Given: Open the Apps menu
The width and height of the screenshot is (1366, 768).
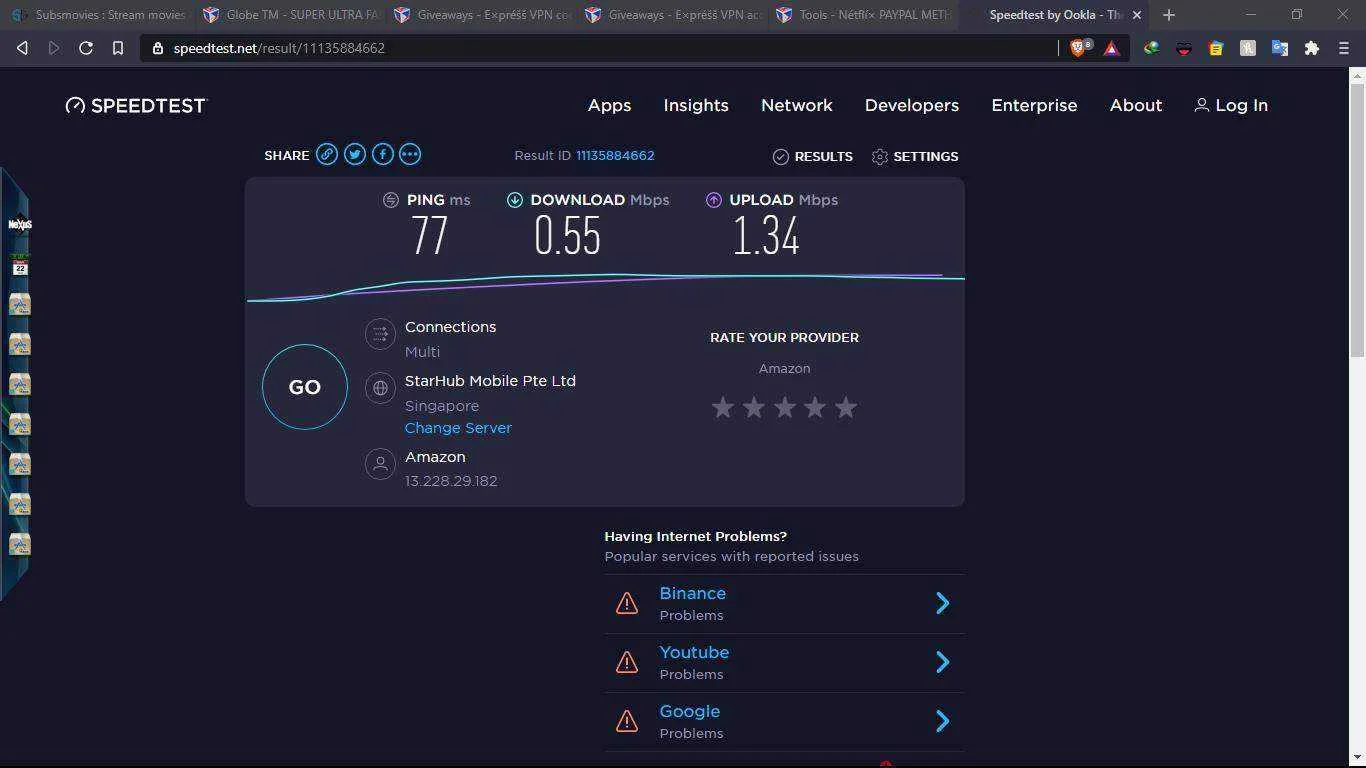Looking at the screenshot, I should [609, 105].
